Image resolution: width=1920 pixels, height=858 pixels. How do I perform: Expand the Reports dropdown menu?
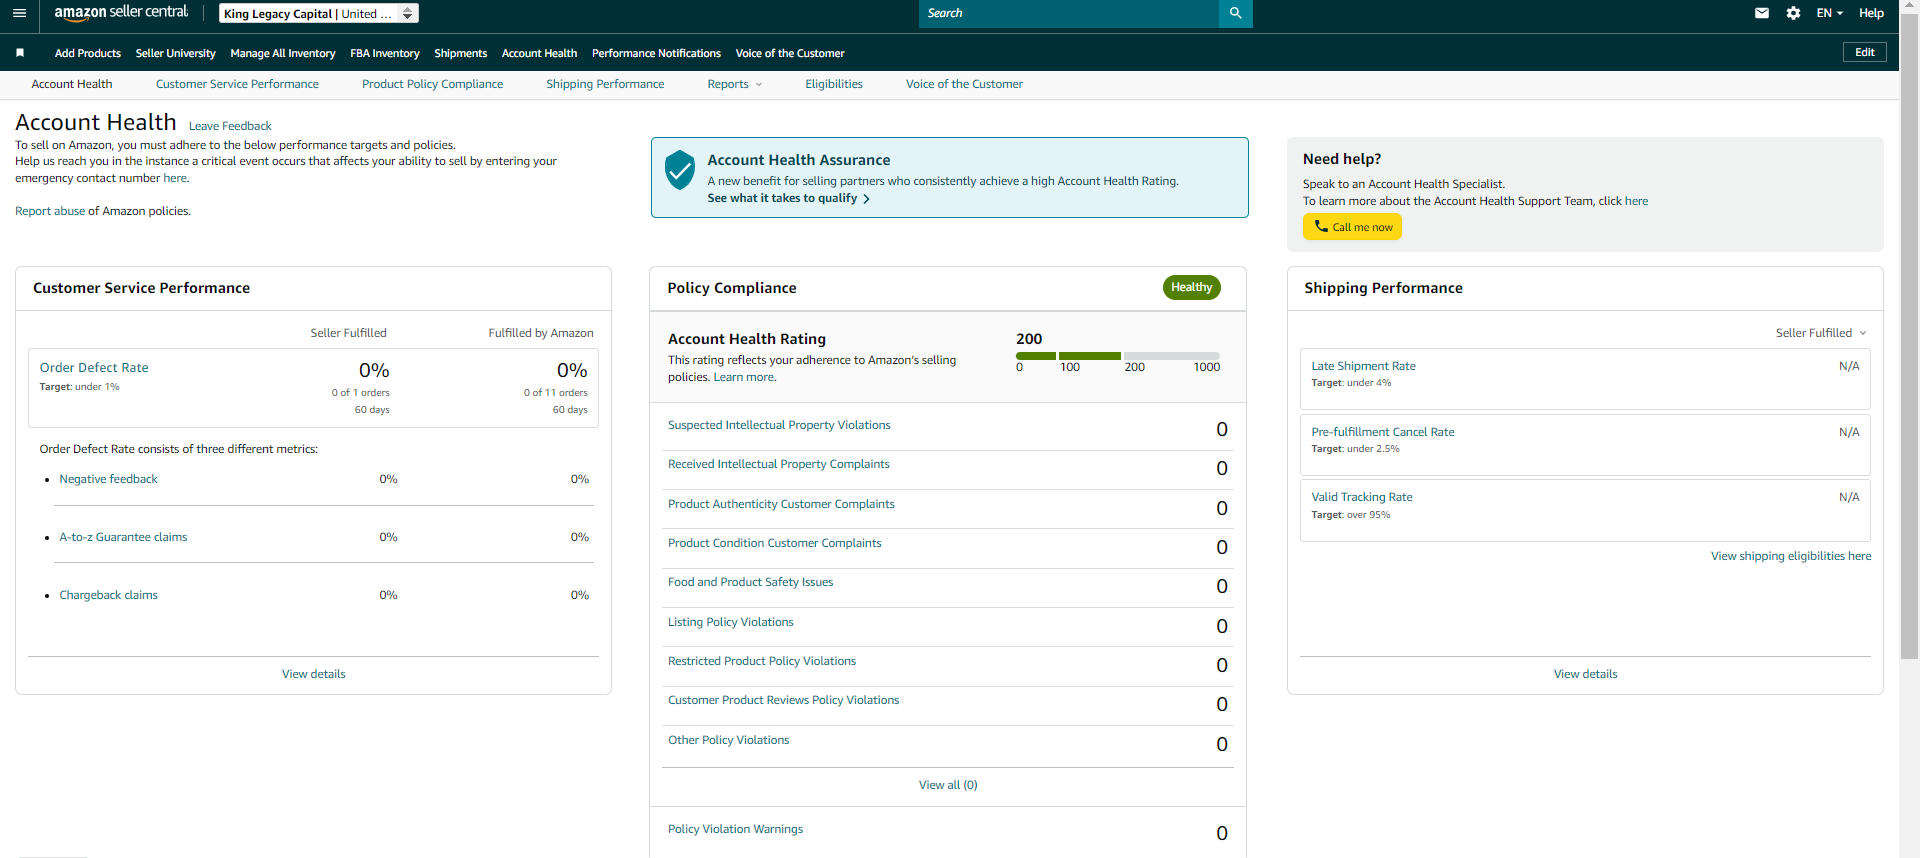coord(734,84)
